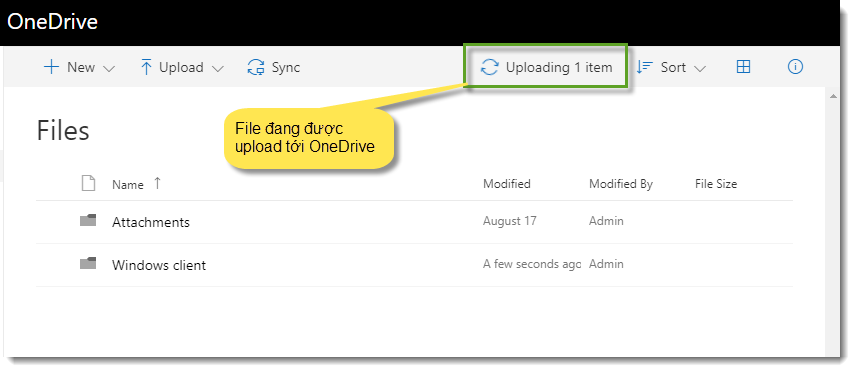The image size is (855, 372).
Task: Click the file type column icon
Action: (x=88, y=183)
